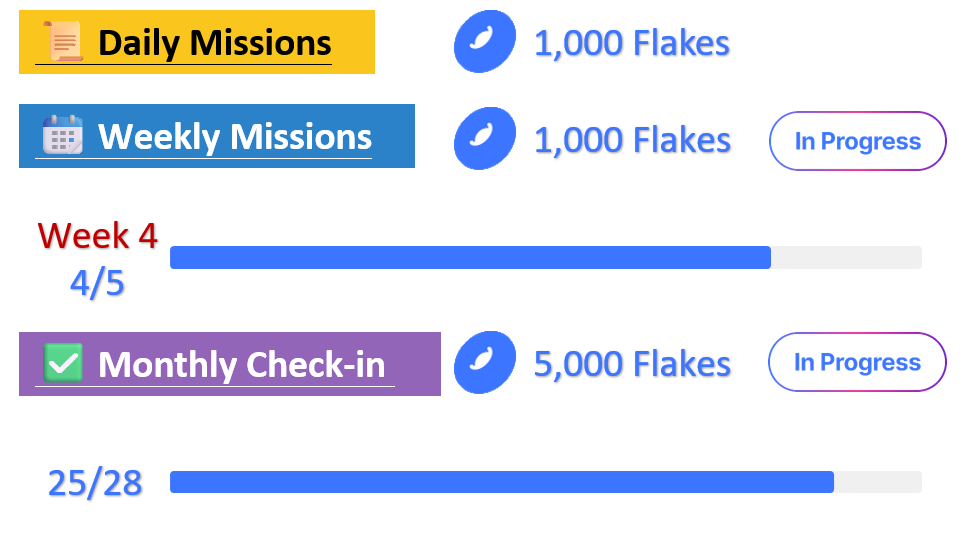
Task: Click the 1,000 Flakes reward for Weekly Missions
Action: point(632,140)
